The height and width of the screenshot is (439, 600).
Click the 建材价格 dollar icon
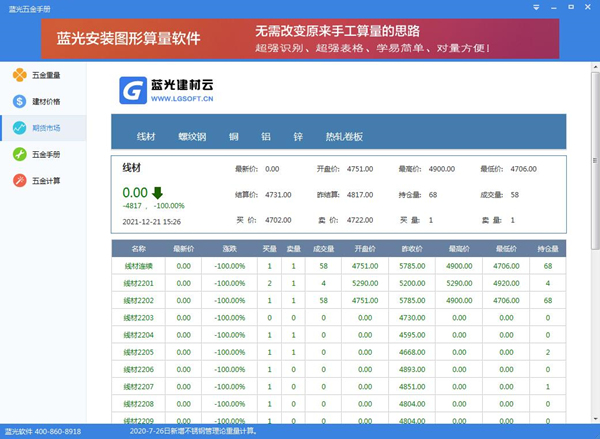20,101
